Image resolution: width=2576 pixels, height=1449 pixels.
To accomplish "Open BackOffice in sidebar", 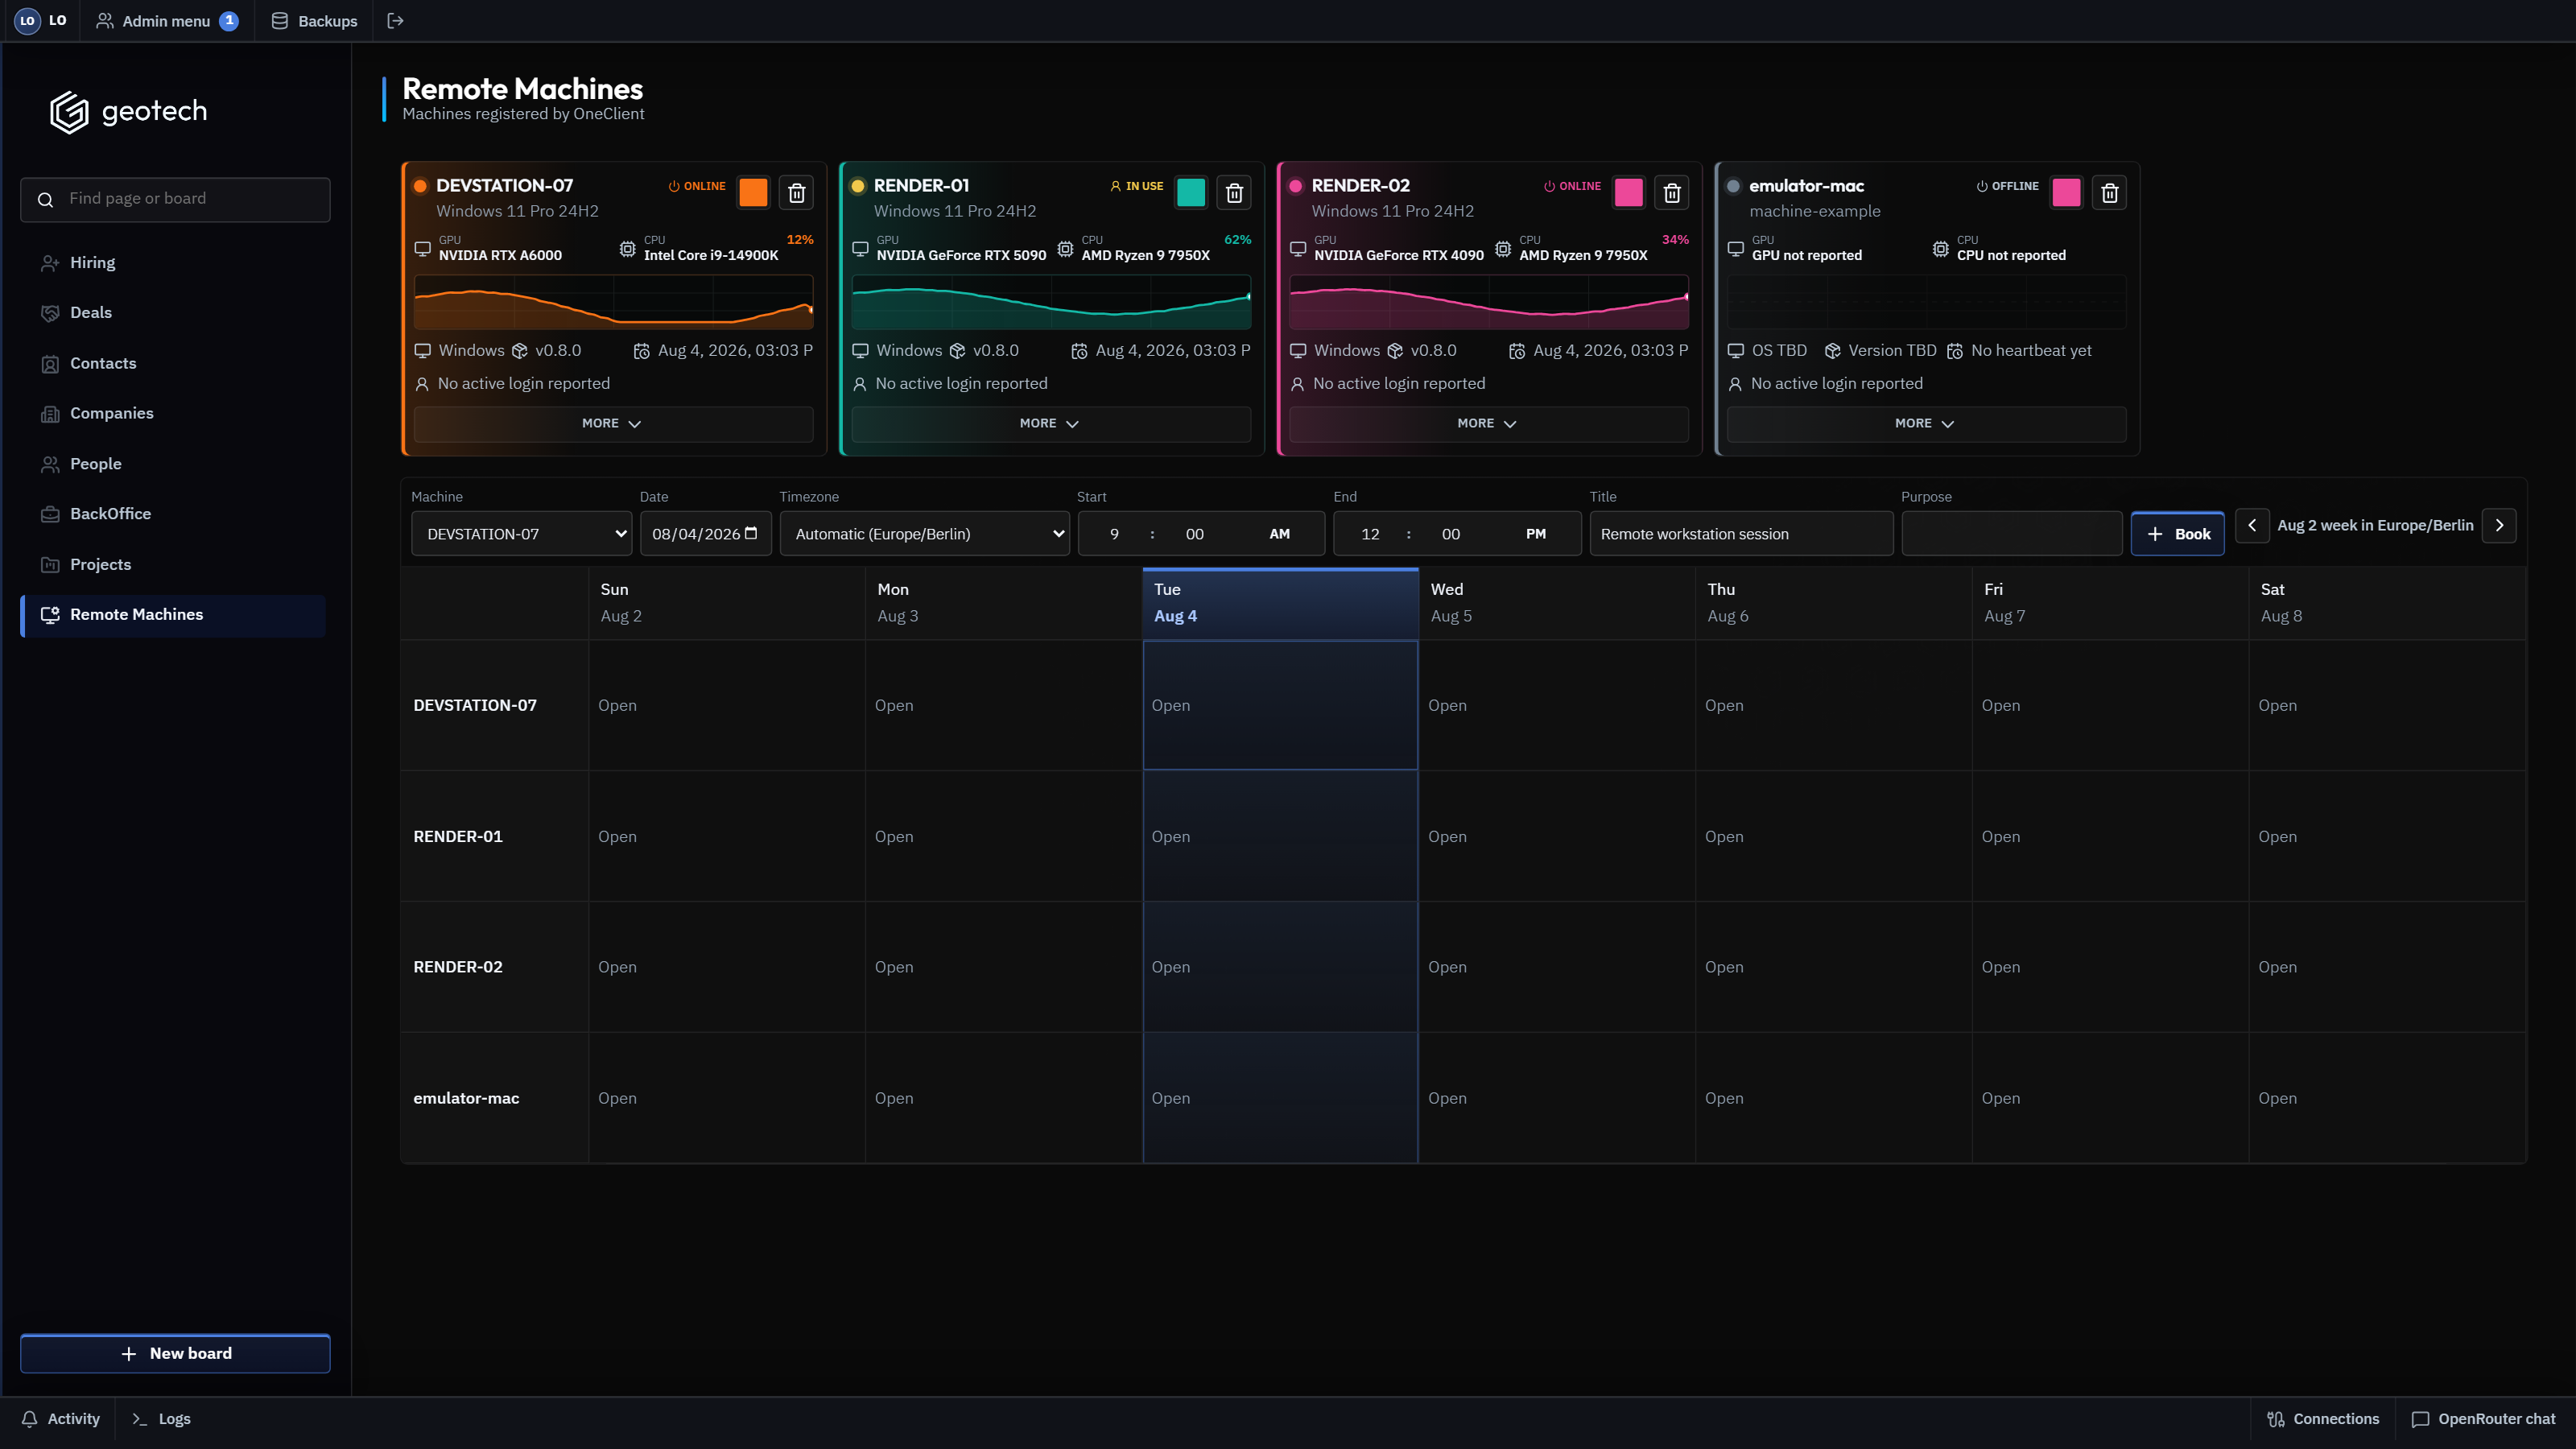I will click(x=173, y=514).
